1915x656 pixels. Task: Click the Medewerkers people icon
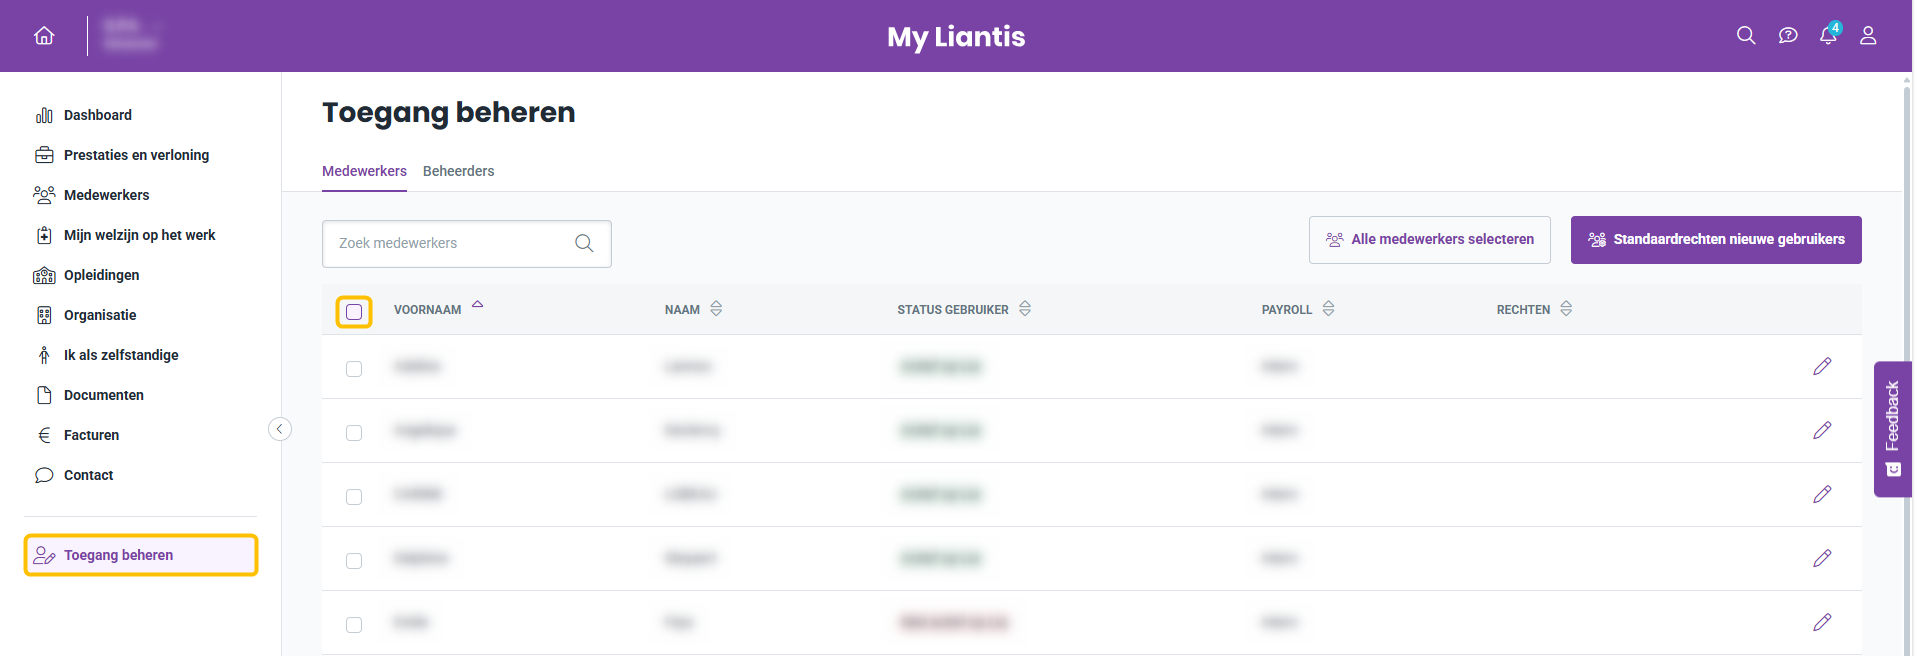[x=44, y=195]
